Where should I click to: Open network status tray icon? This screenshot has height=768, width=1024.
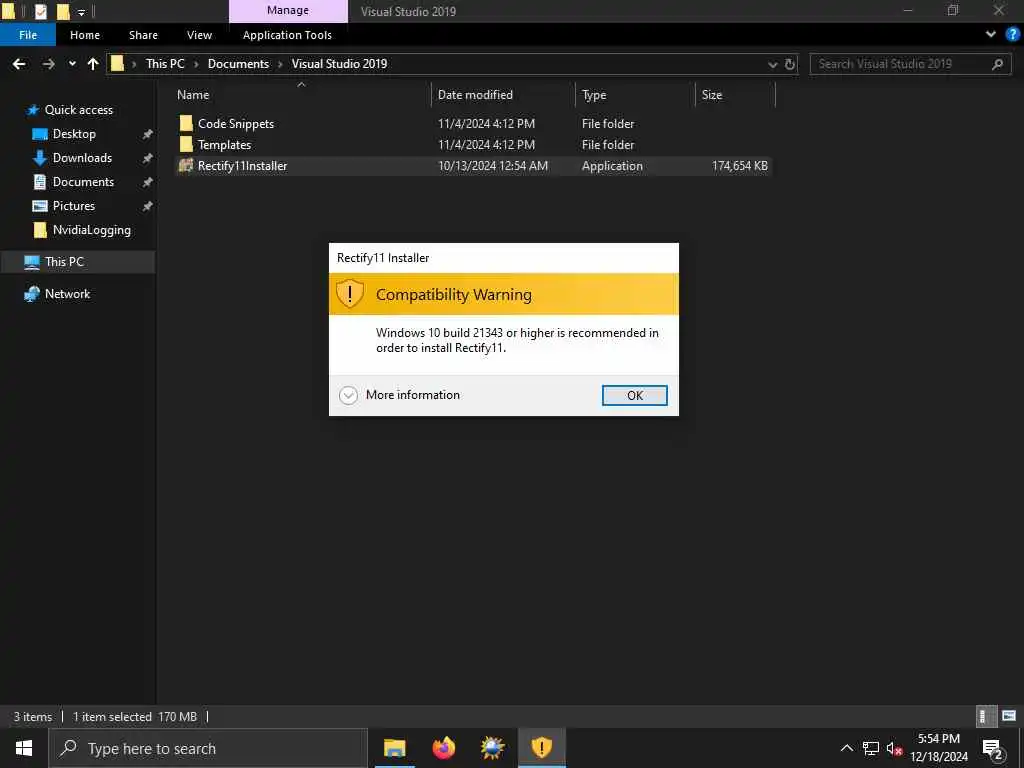point(871,748)
